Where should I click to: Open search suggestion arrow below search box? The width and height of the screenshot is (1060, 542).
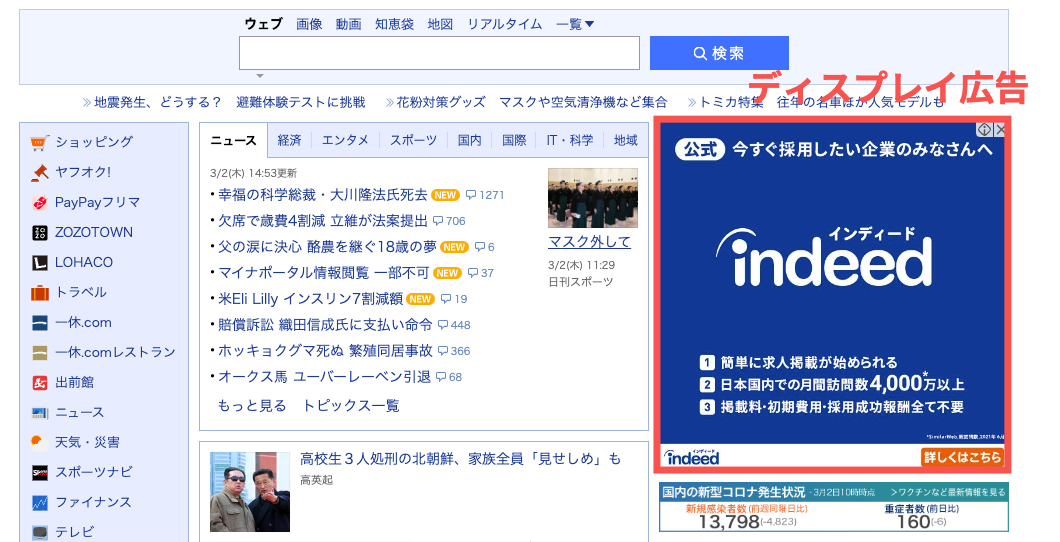[260, 76]
